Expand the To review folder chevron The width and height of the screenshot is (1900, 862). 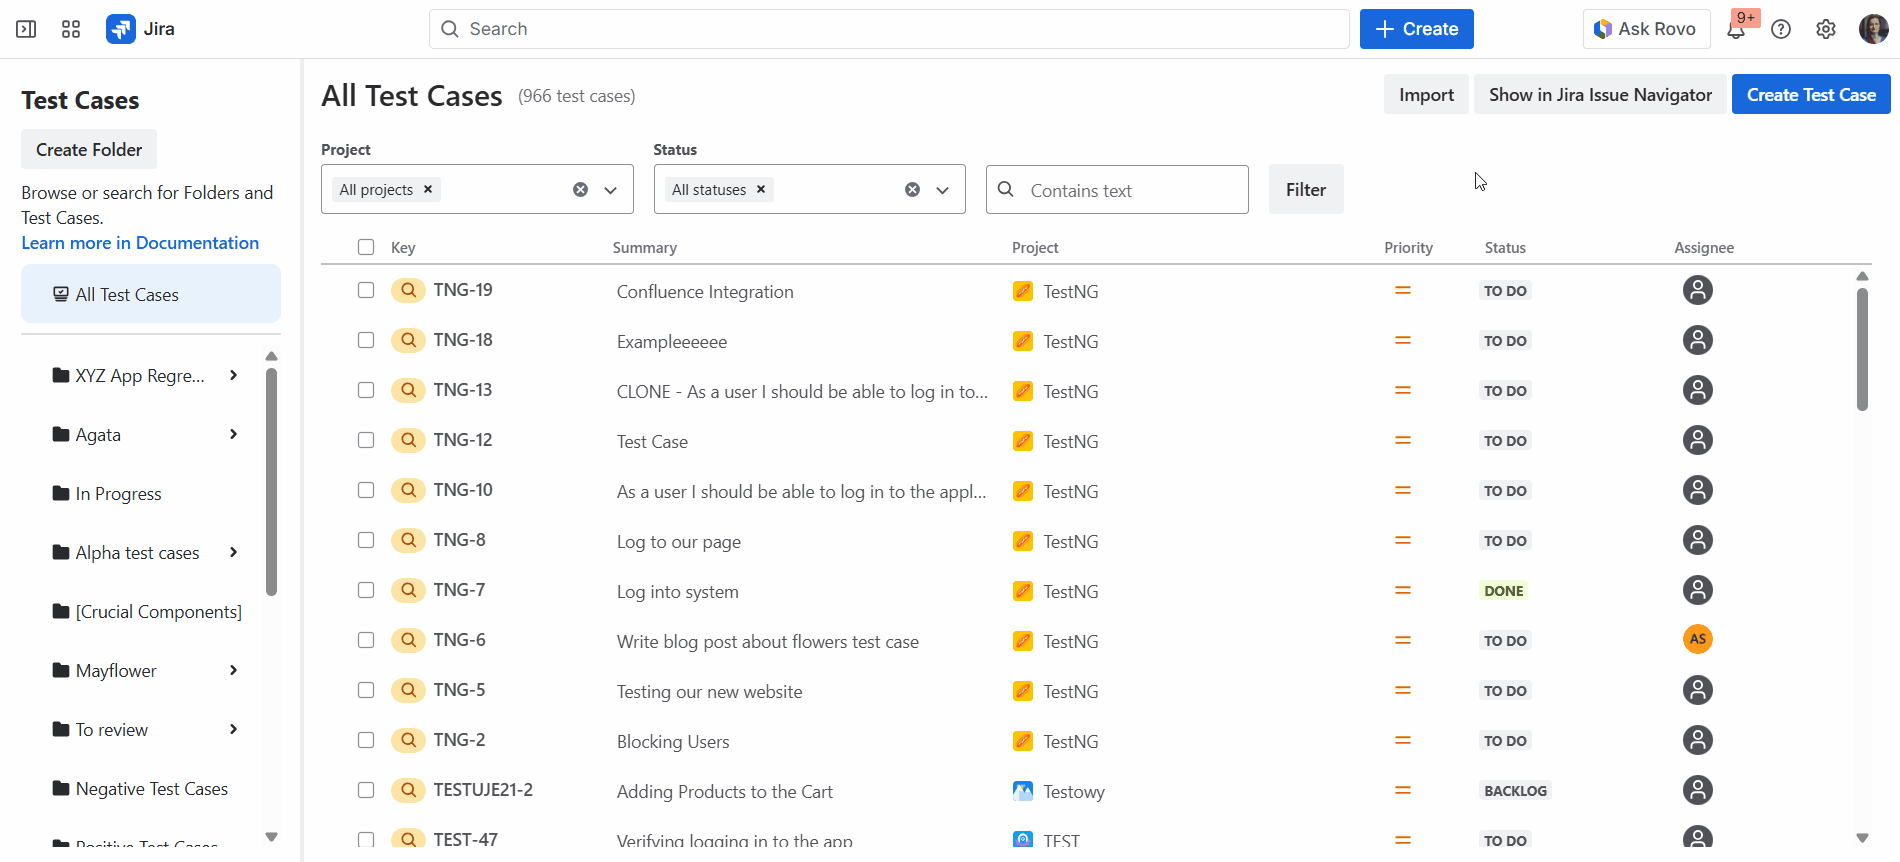pyautogui.click(x=233, y=729)
